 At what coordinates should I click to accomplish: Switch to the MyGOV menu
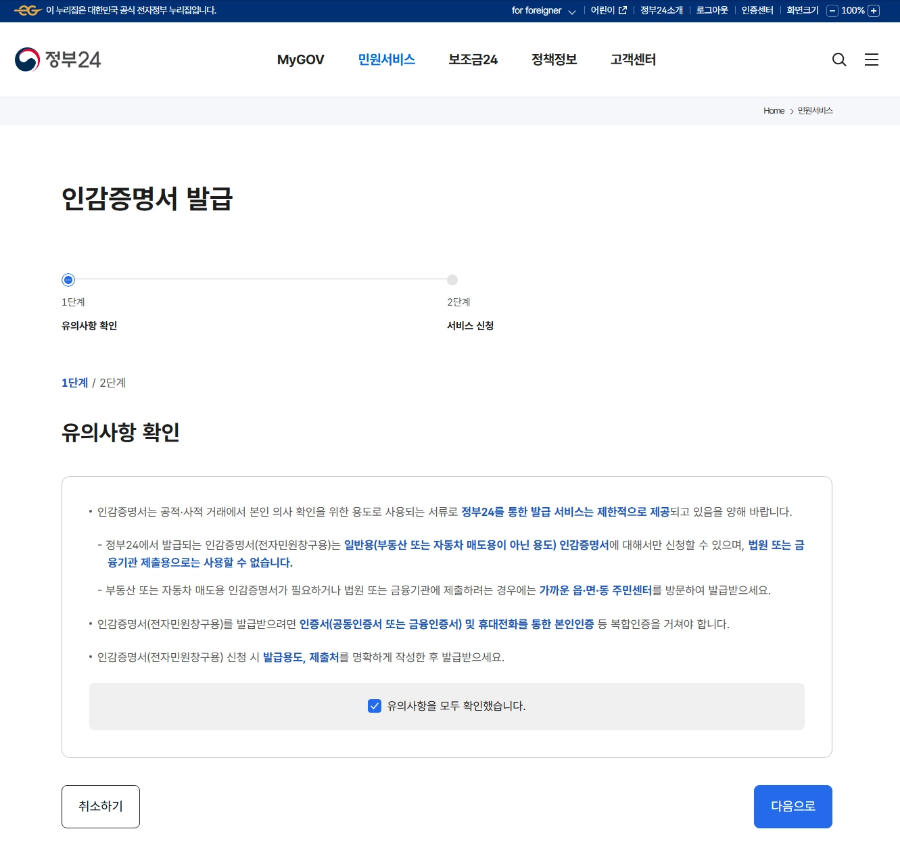pos(300,60)
